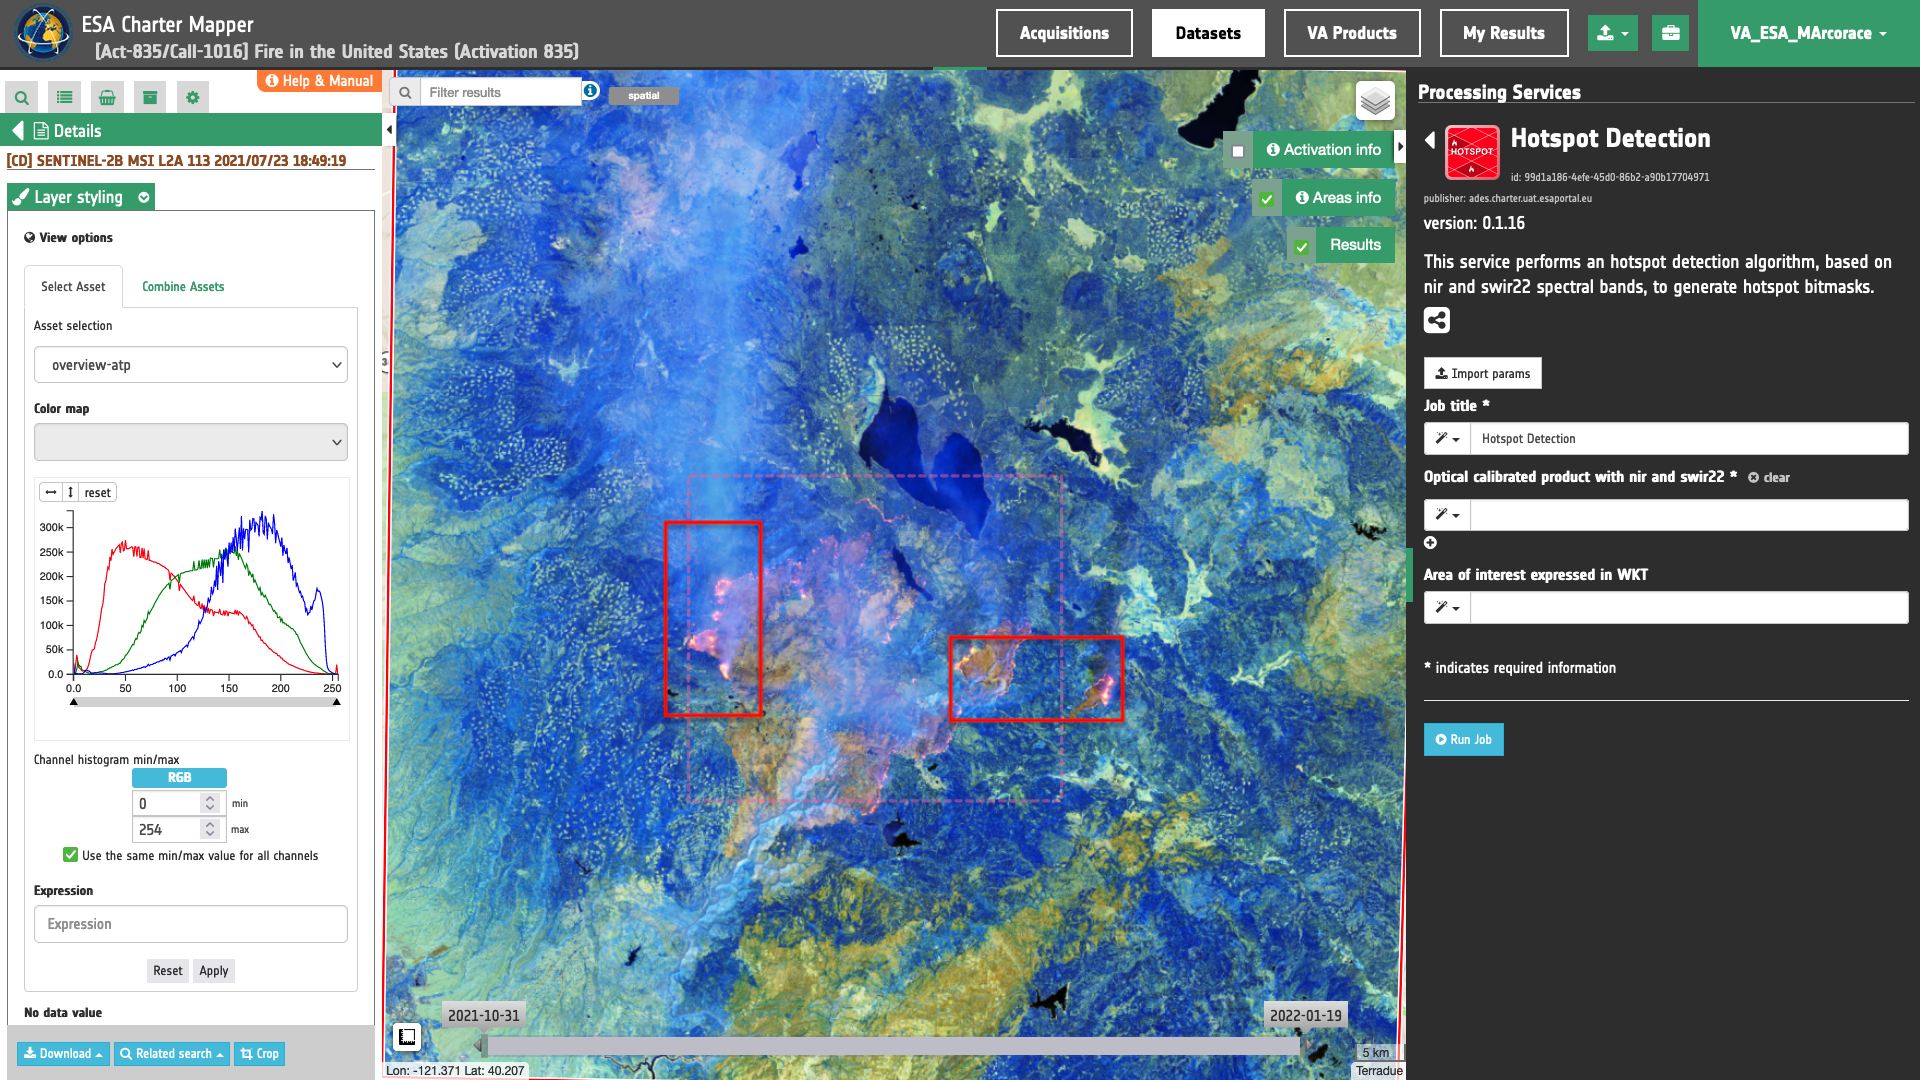Image resolution: width=1920 pixels, height=1080 pixels.
Task: Select the Select Asset tab
Action: 73,287
